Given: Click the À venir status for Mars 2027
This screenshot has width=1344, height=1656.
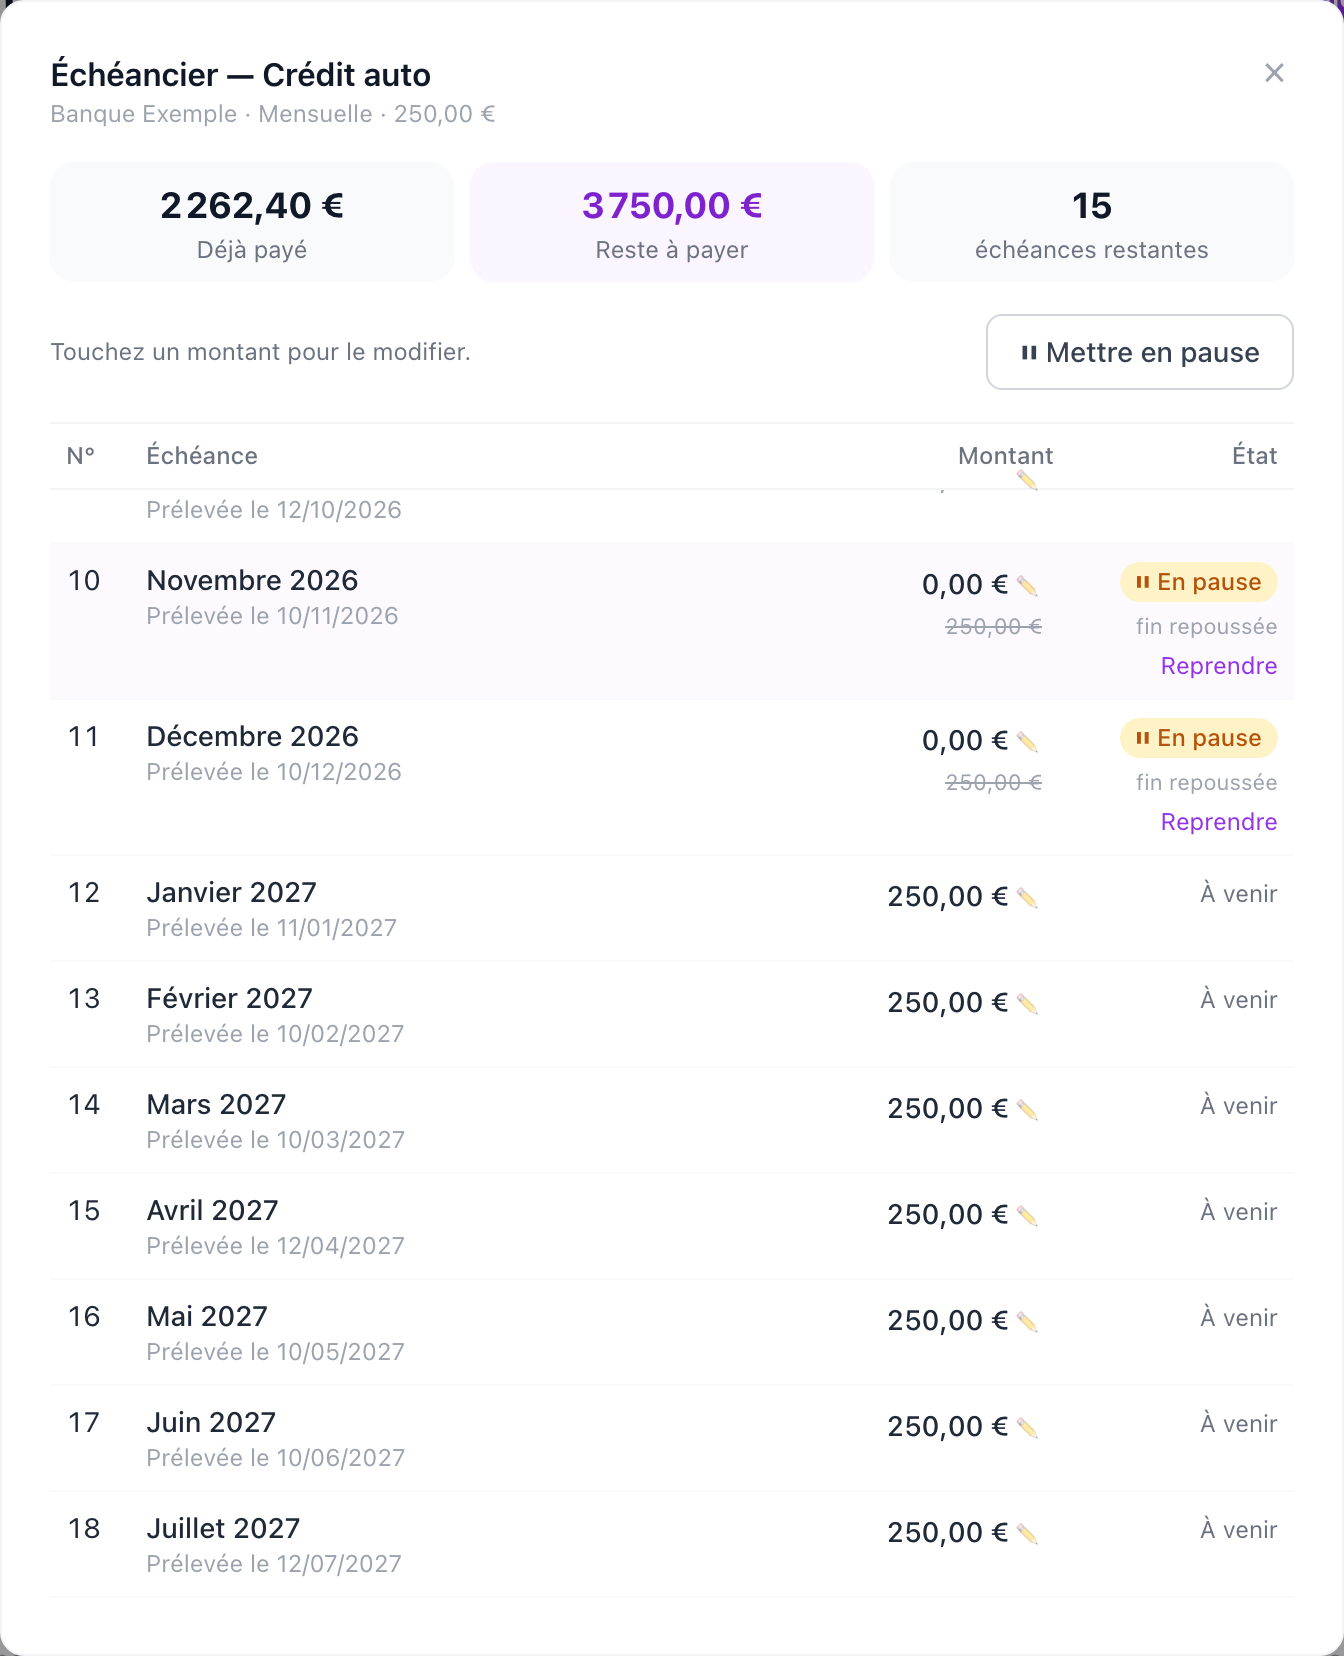Looking at the screenshot, I should point(1239,1105).
